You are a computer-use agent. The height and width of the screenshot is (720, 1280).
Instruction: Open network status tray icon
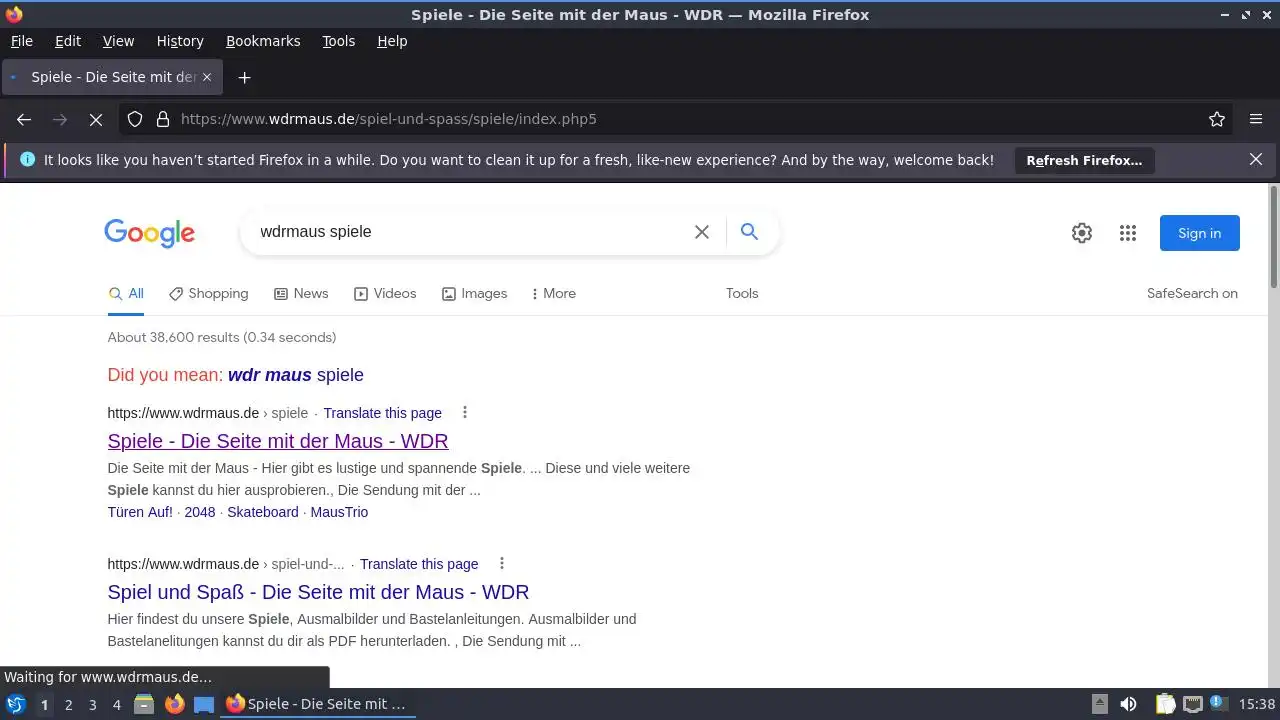[x=1192, y=704]
